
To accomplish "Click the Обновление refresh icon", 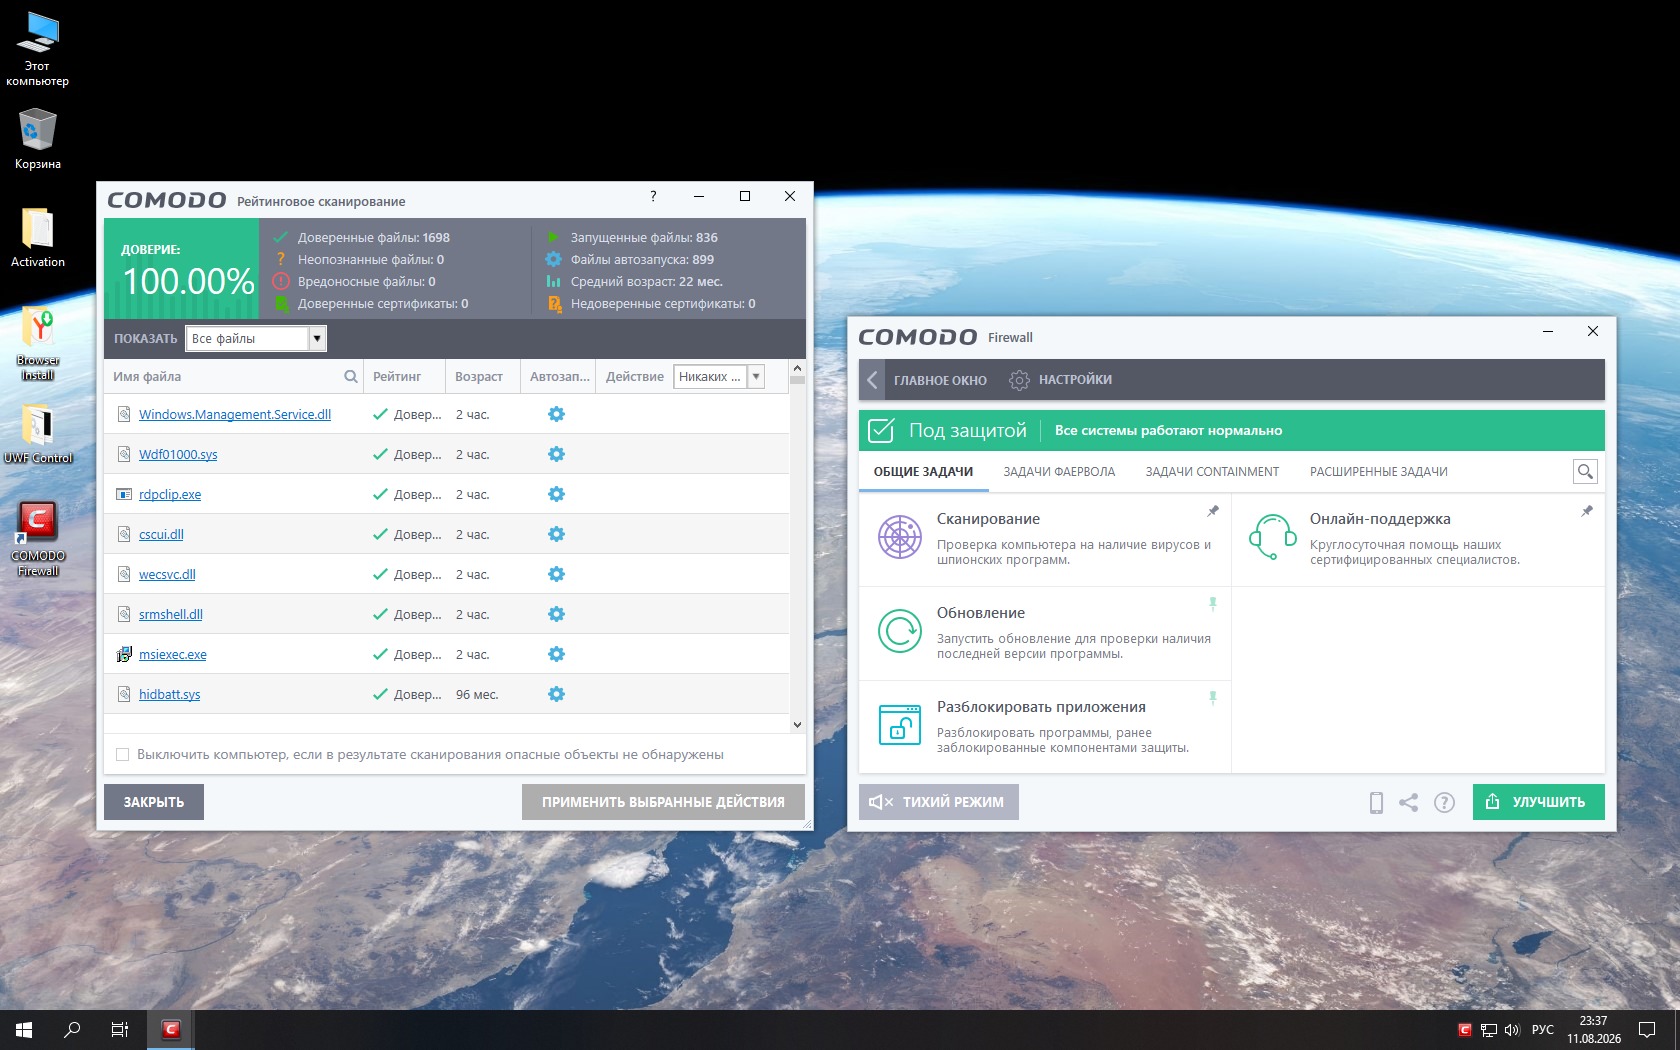I will [900, 631].
